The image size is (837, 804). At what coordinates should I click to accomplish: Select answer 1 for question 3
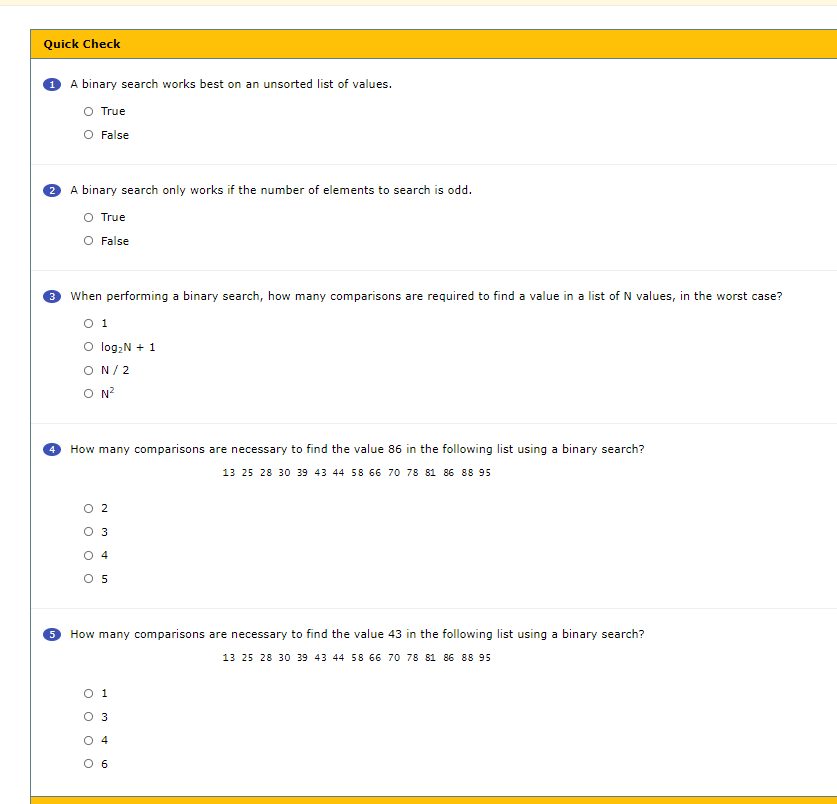[88, 323]
